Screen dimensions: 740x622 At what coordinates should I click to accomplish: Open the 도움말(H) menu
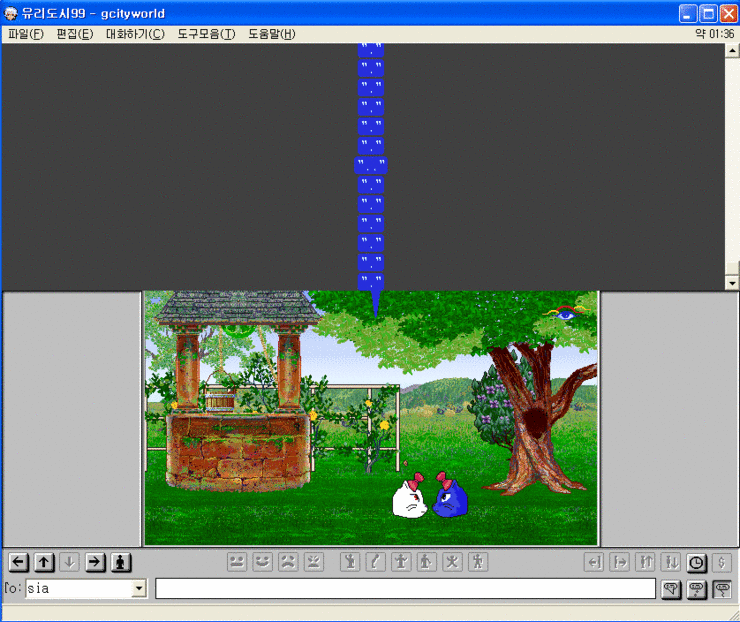(x=272, y=34)
